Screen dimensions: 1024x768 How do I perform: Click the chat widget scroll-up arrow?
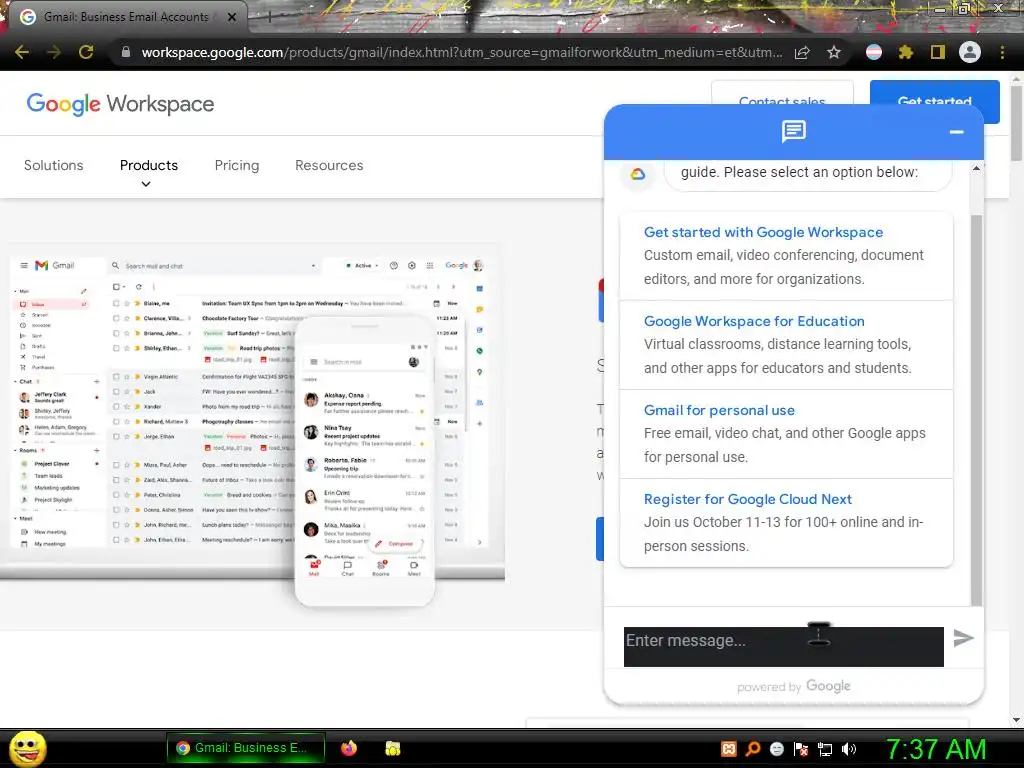976,168
